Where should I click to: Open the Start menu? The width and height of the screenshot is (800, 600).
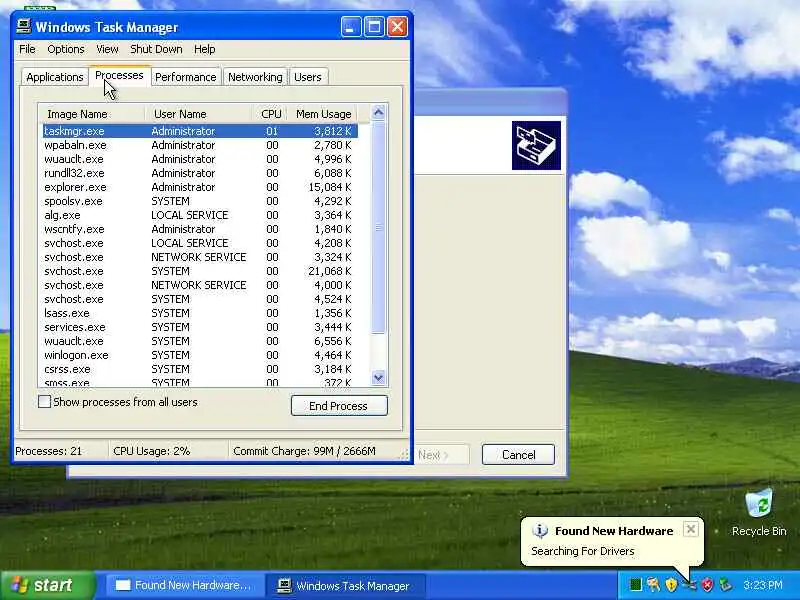pos(48,585)
